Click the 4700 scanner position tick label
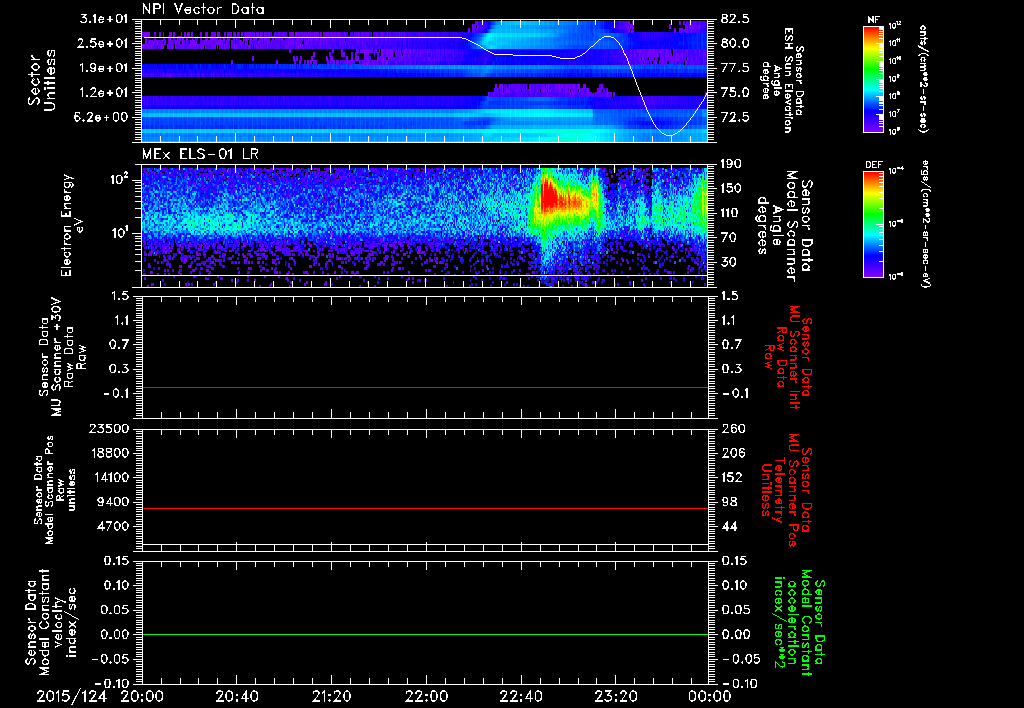Image resolution: width=1024 pixels, height=708 pixels. click(114, 526)
